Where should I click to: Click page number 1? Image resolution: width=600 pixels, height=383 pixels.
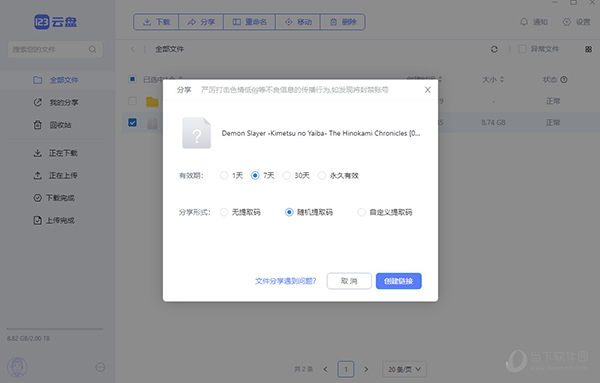[346, 369]
